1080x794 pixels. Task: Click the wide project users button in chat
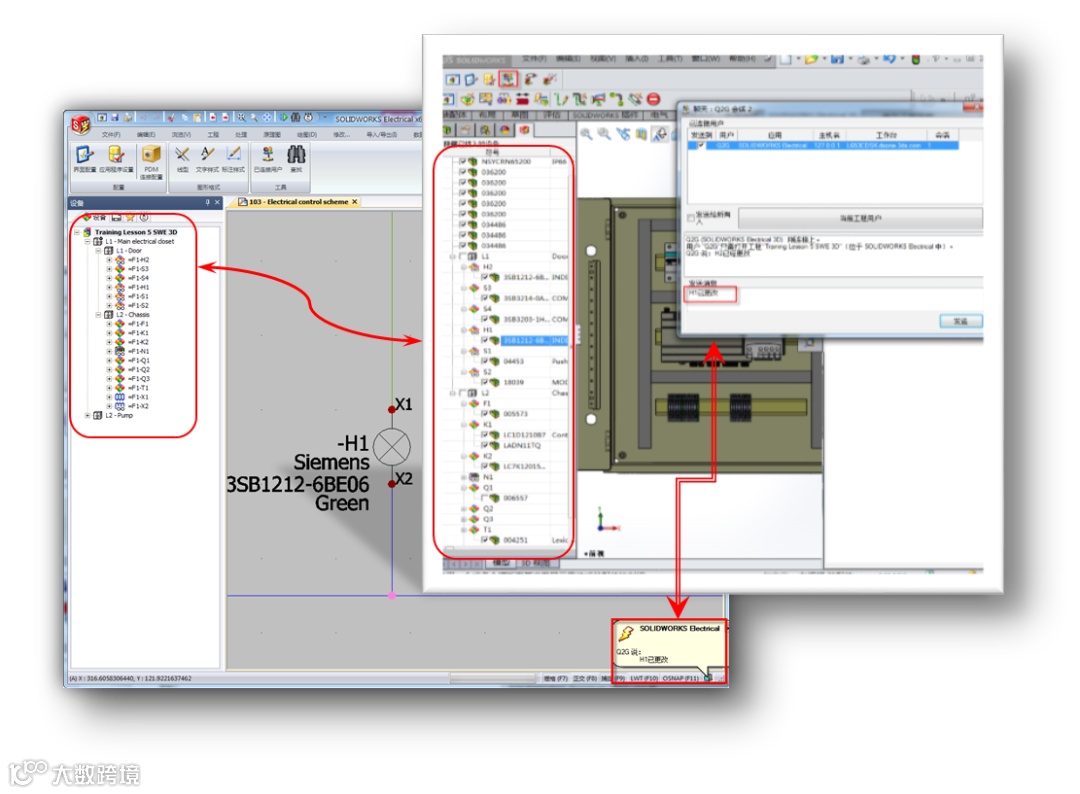[x=860, y=218]
